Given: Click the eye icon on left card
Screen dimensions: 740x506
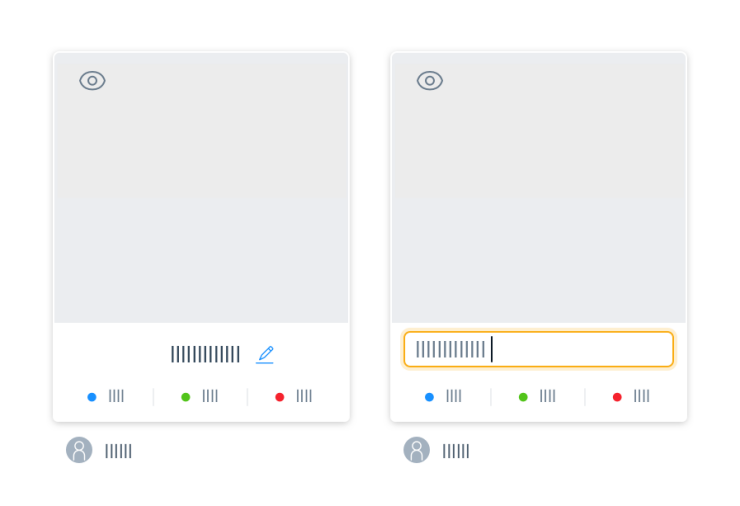Looking at the screenshot, I should click(x=93, y=81).
